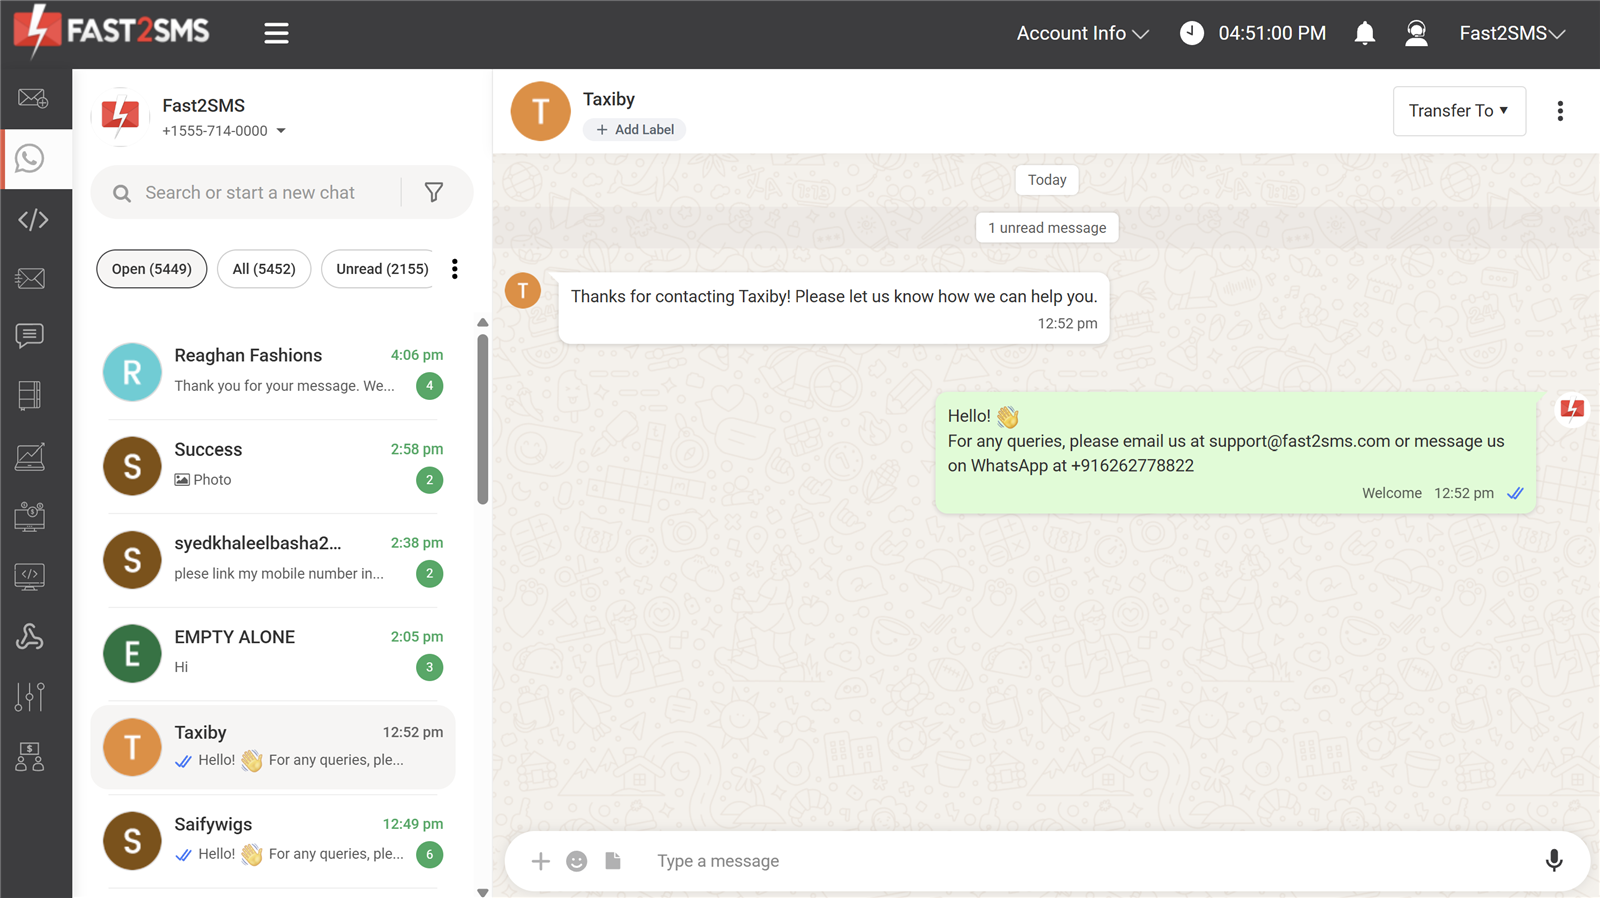Open the settings sliders icon in the sidebar
The height and width of the screenshot is (898, 1600).
[30, 696]
